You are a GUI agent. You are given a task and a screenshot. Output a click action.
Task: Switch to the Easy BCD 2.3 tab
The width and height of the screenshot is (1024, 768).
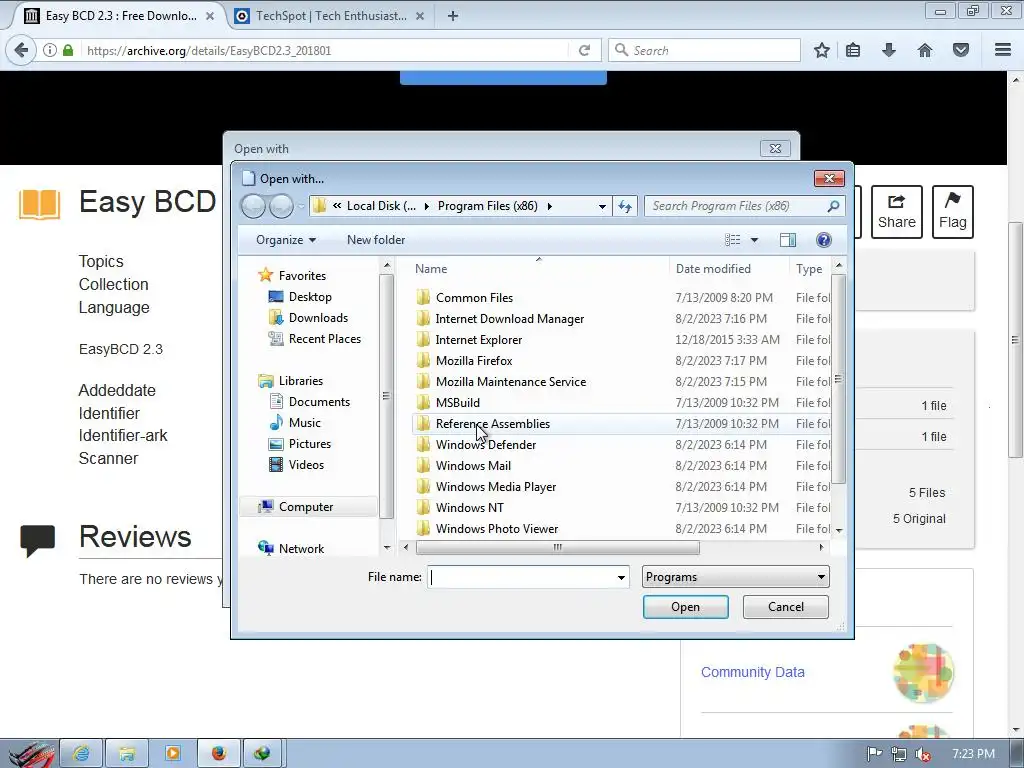[x=120, y=16]
